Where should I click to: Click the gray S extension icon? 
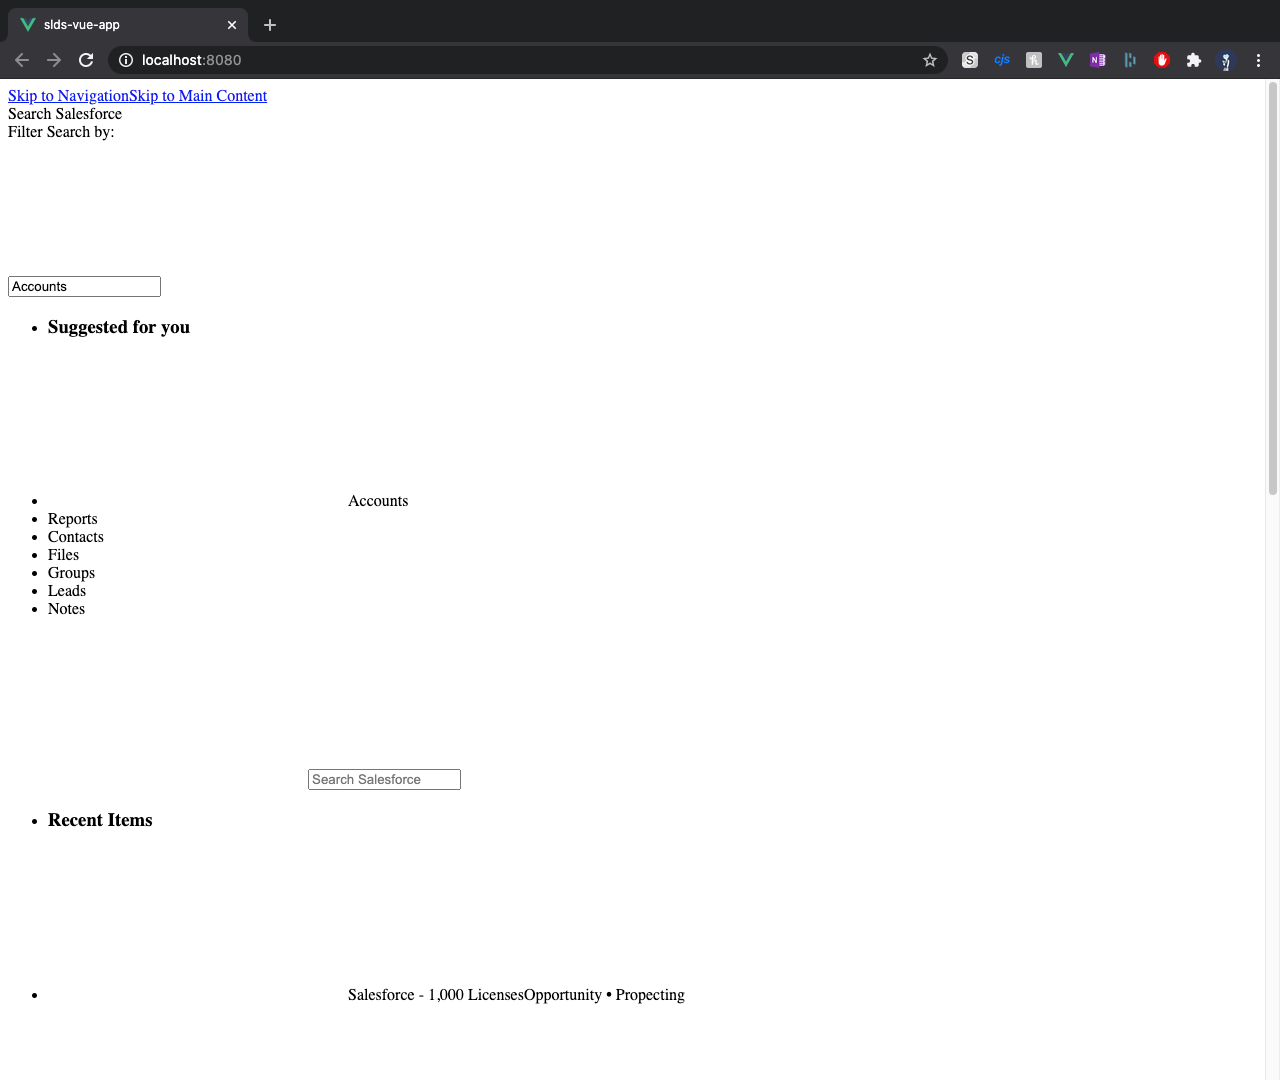pos(970,60)
